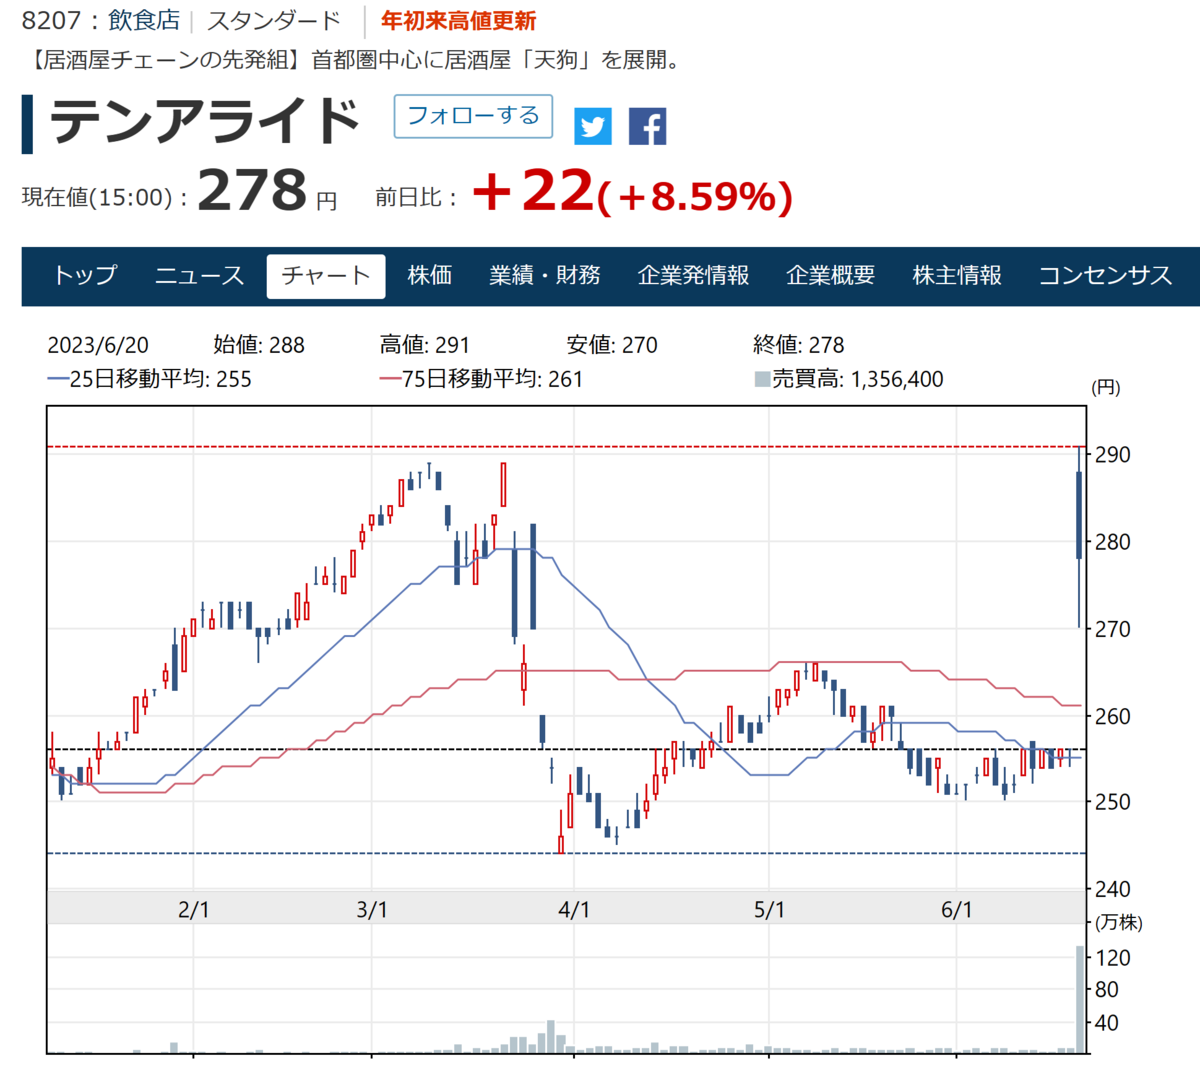Click the company description about 居酒屋「天狗」
The width and height of the screenshot is (1200, 1074).
coord(353,60)
